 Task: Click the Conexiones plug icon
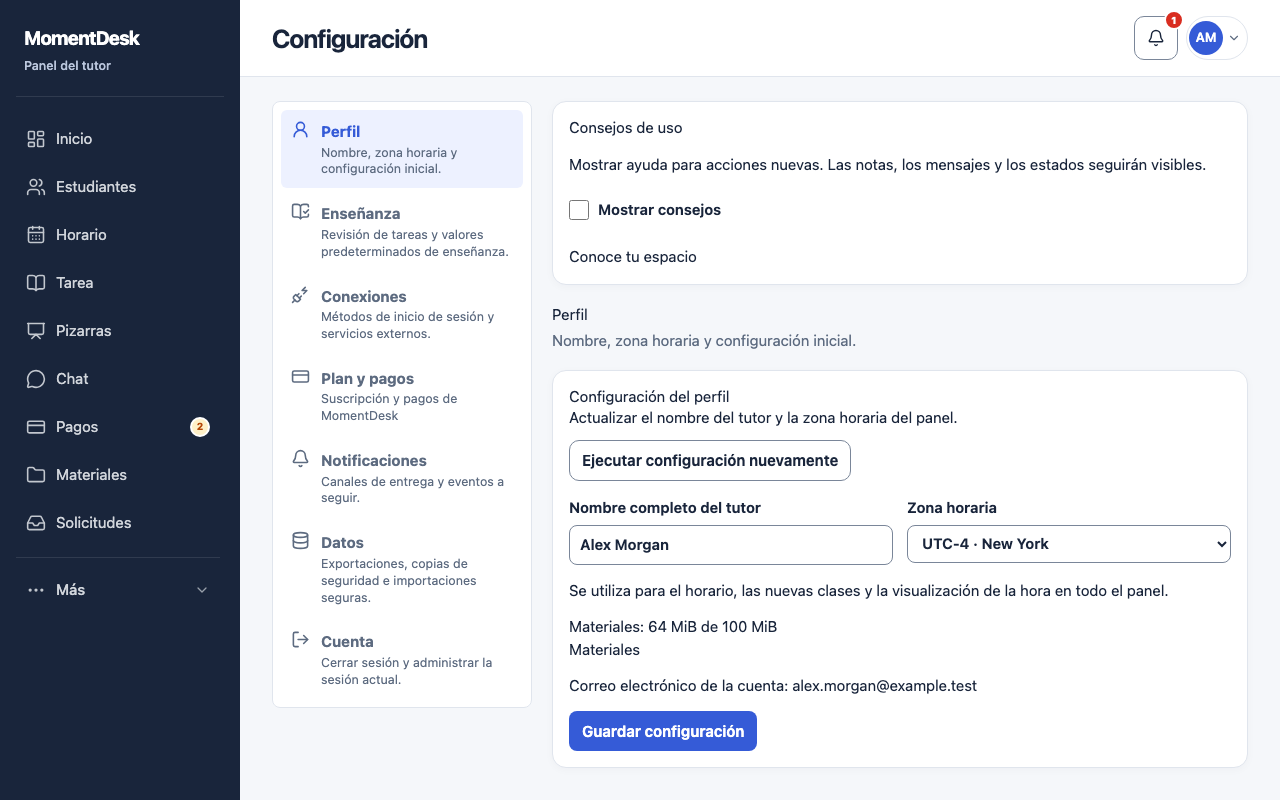click(x=300, y=294)
